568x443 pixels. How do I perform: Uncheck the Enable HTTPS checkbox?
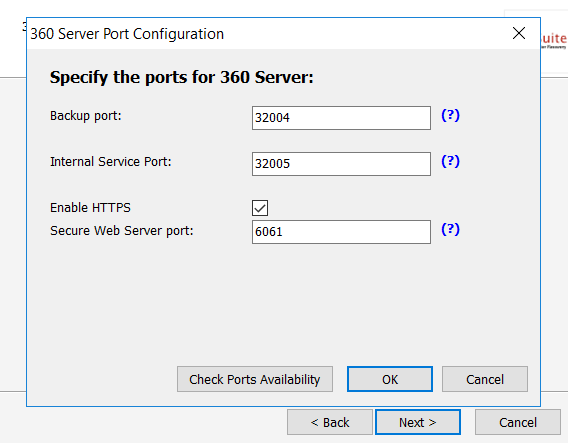260,208
